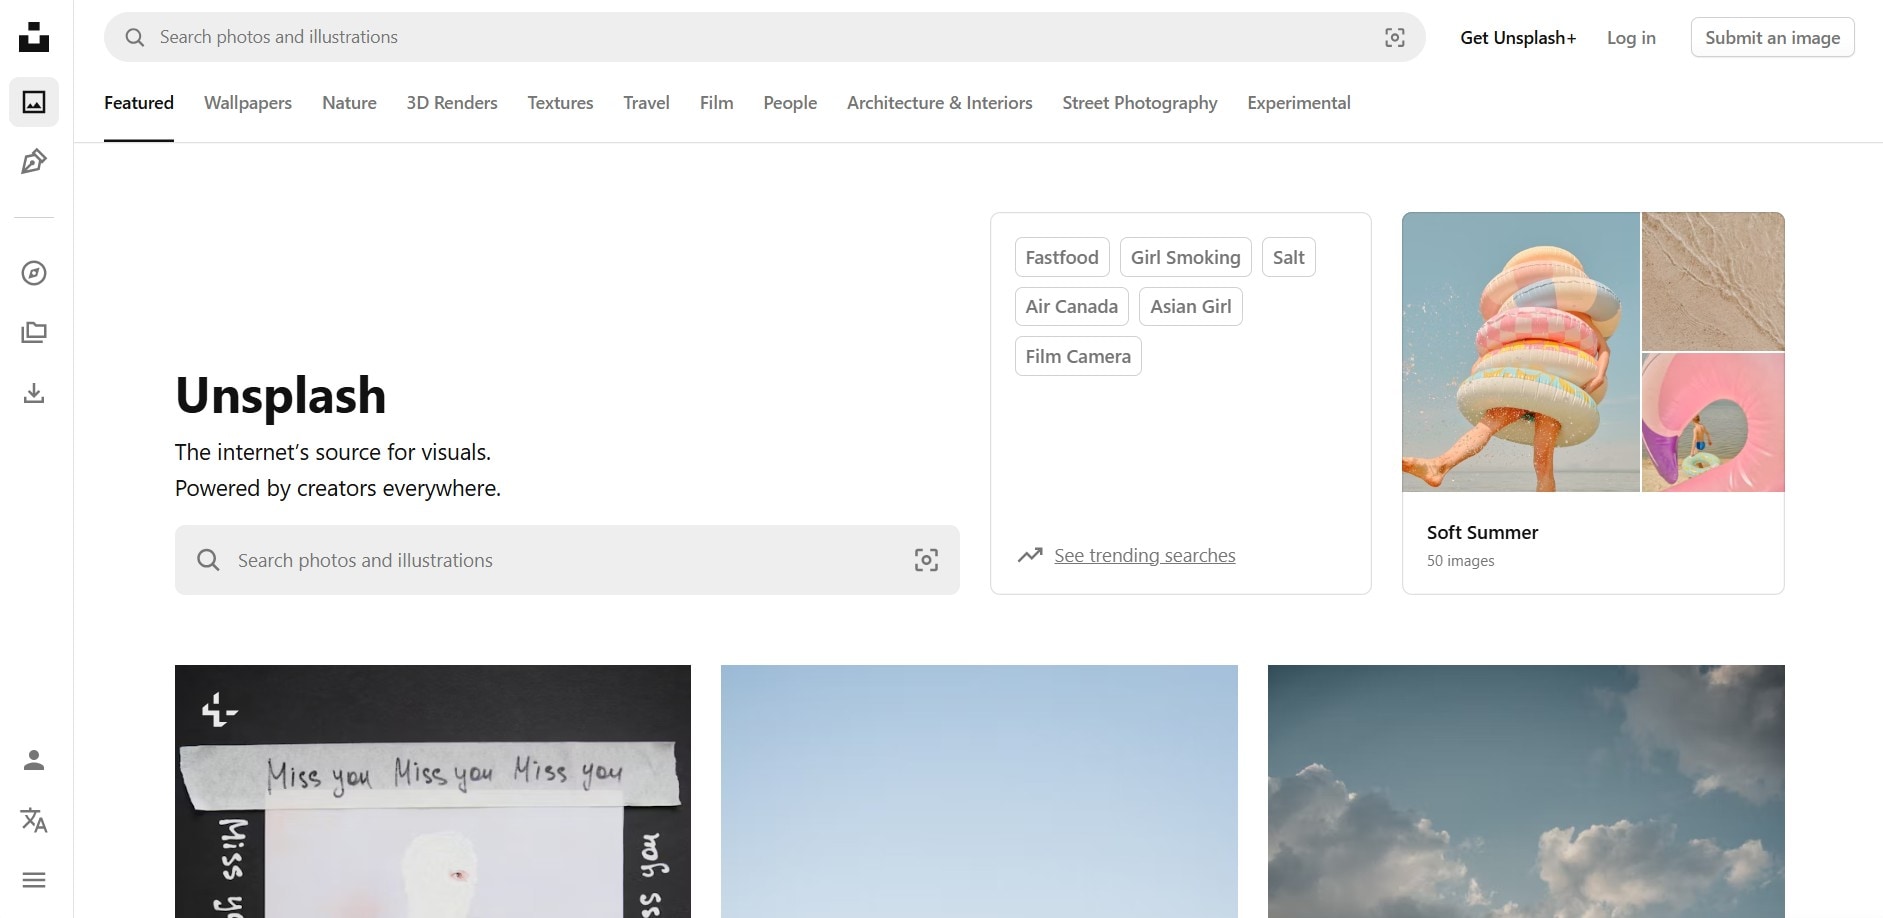Focus the top search photos field
Image resolution: width=1883 pixels, height=918 pixels.
point(764,37)
